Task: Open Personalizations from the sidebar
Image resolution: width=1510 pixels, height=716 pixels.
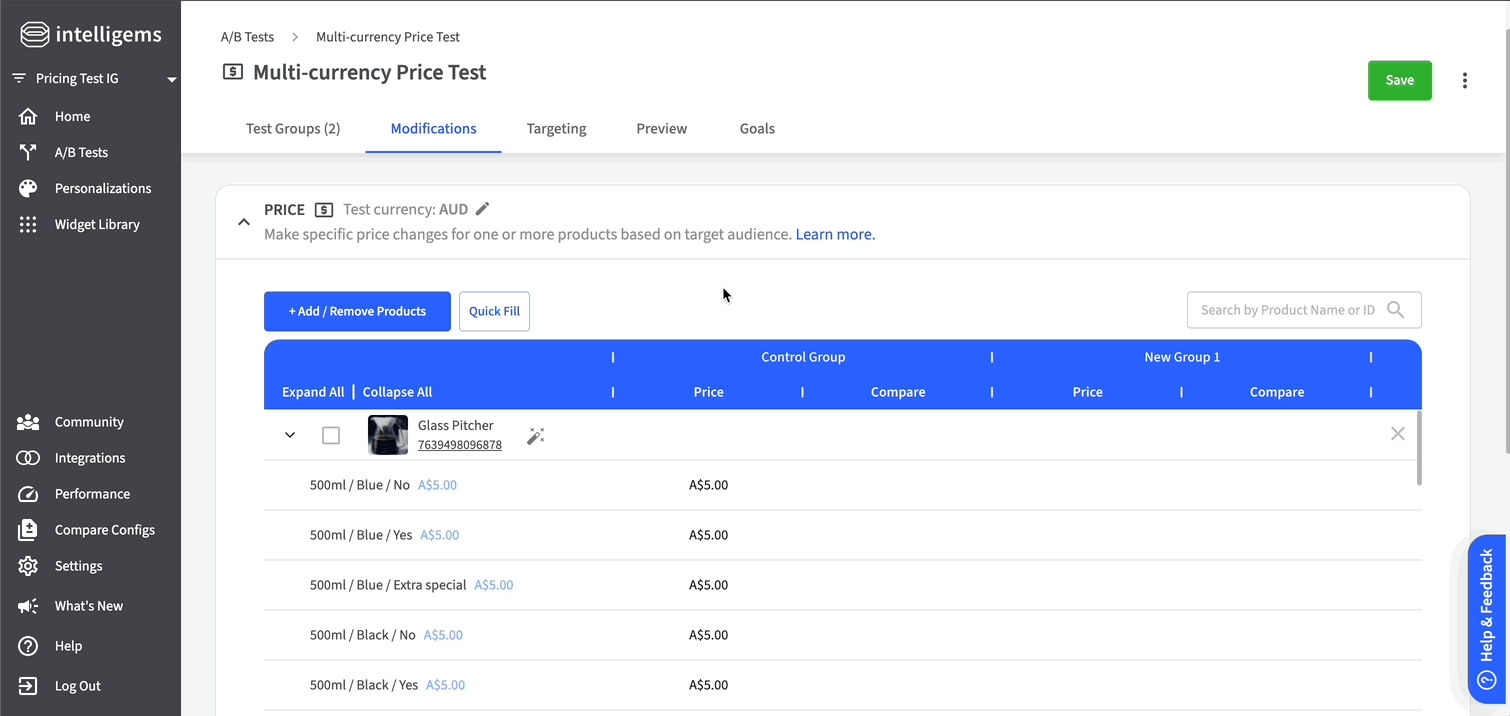Action: point(102,188)
